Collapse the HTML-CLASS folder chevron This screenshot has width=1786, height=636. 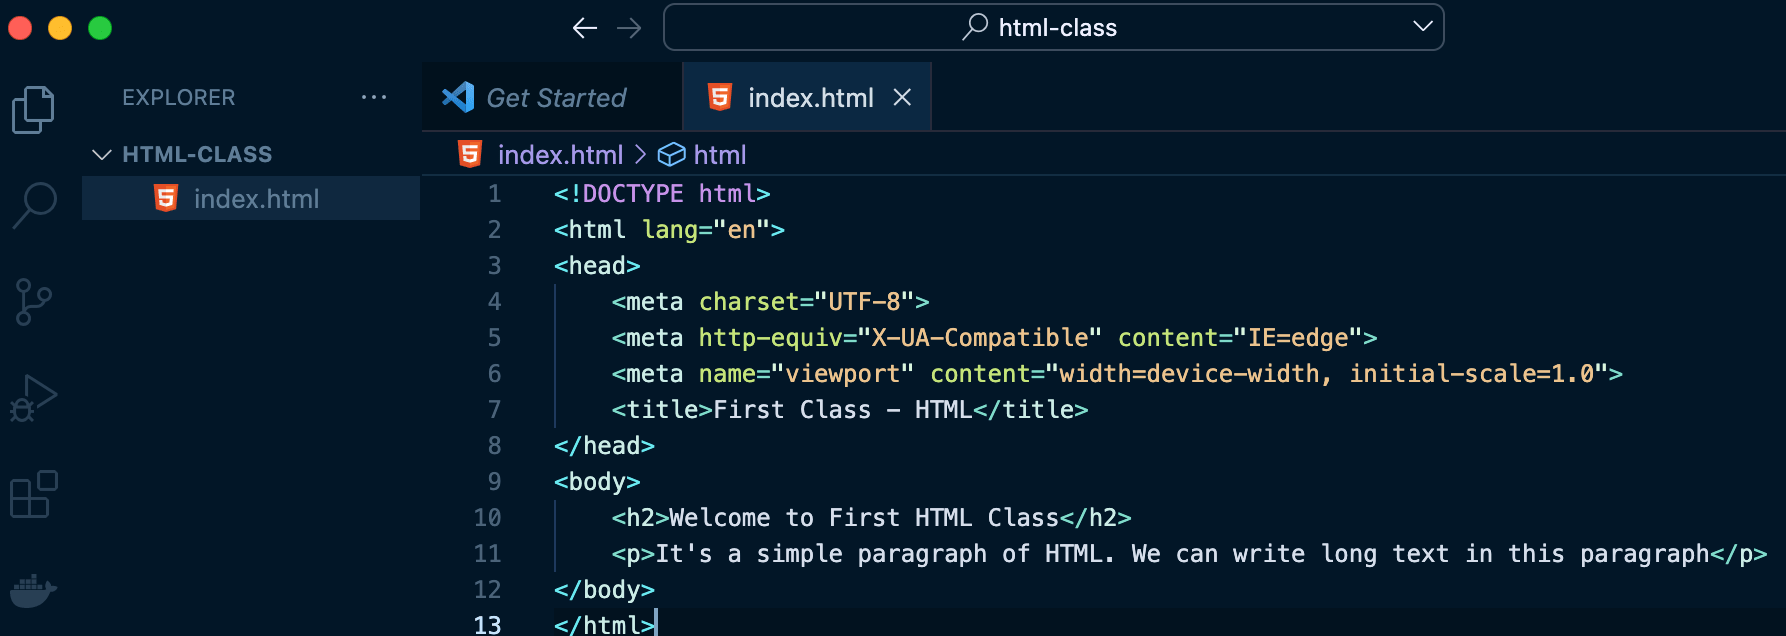click(x=101, y=154)
